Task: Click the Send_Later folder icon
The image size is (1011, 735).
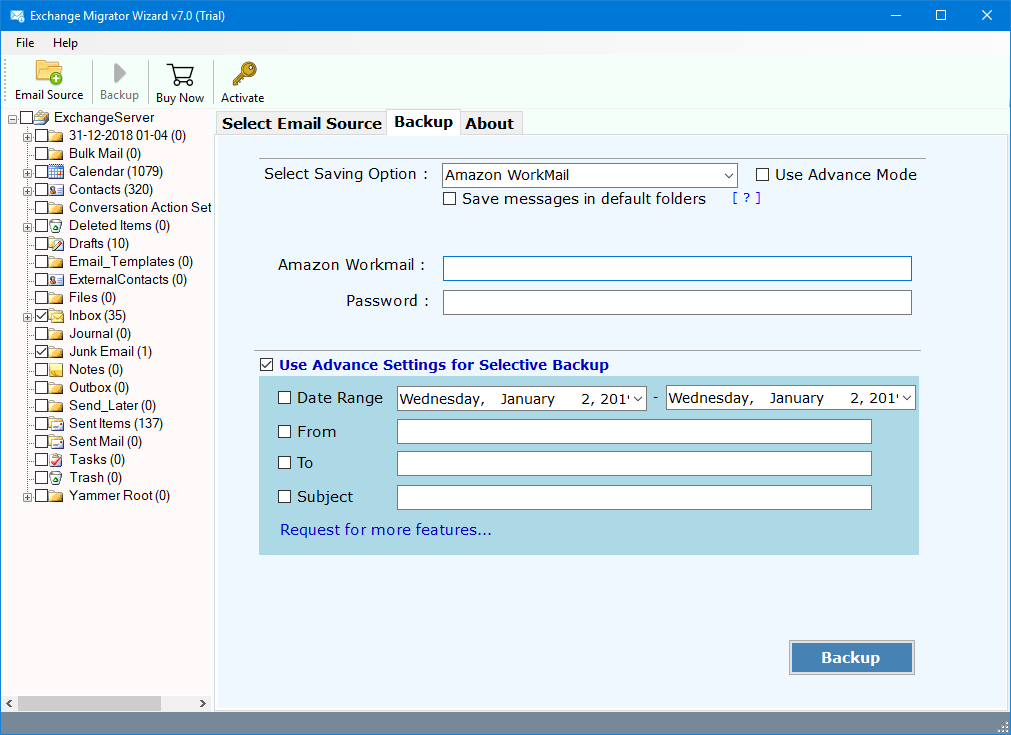Action: (x=57, y=406)
